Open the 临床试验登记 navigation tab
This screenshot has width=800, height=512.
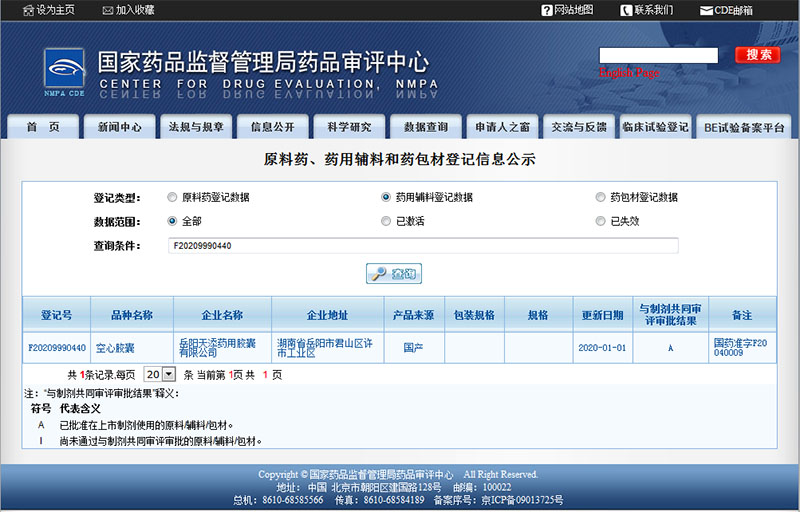[656, 127]
